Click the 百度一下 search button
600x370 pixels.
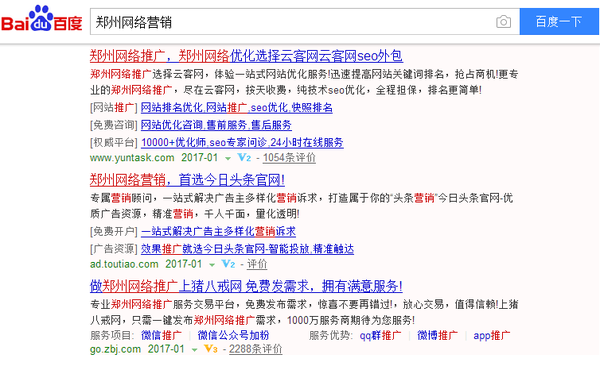pyautogui.click(x=559, y=22)
